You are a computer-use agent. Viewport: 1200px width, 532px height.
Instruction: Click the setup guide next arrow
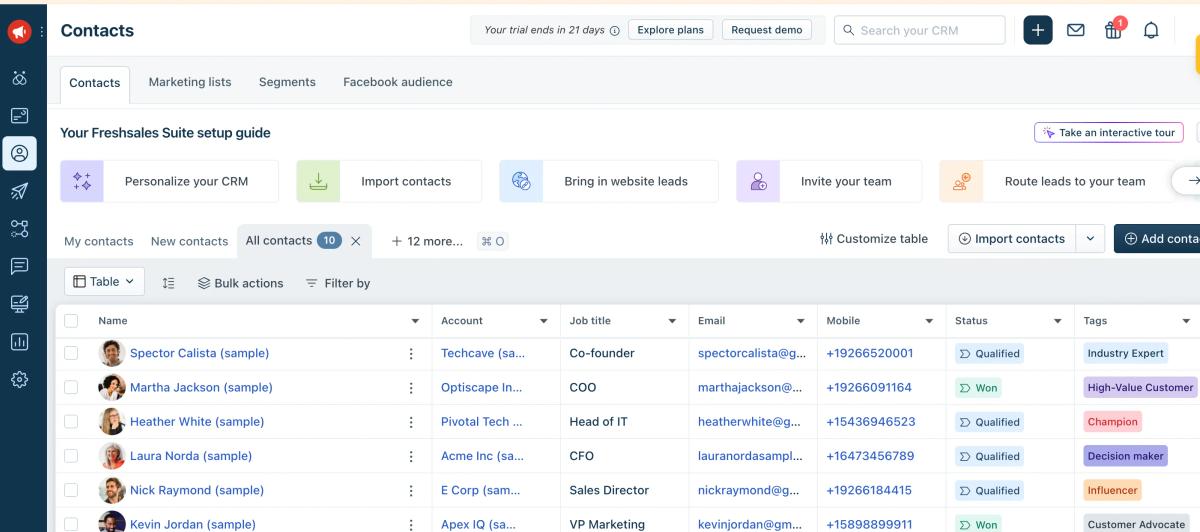point(1191,181)
